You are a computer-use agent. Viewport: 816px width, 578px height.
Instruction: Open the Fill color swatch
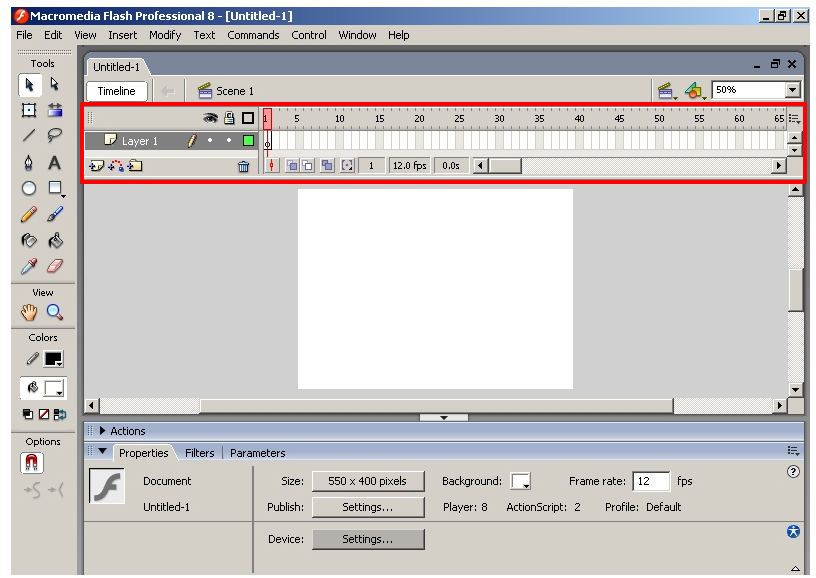click(54, 388)
